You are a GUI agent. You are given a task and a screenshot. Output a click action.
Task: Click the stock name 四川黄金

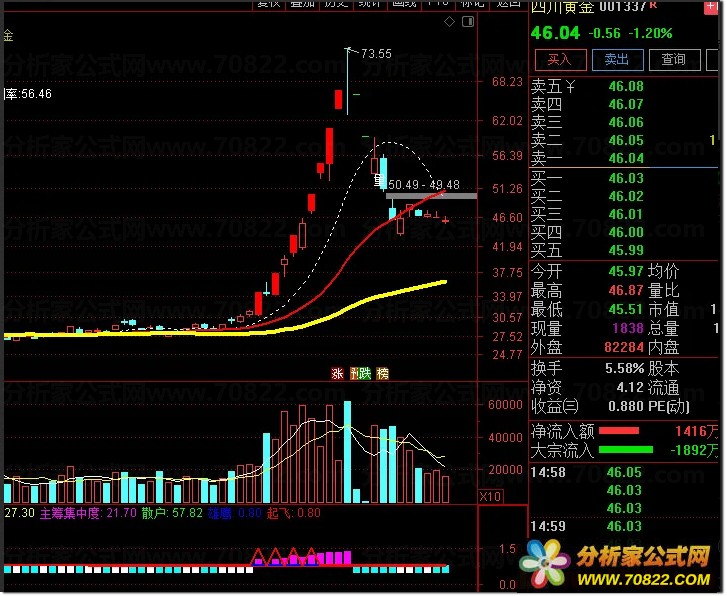point(562,6)
